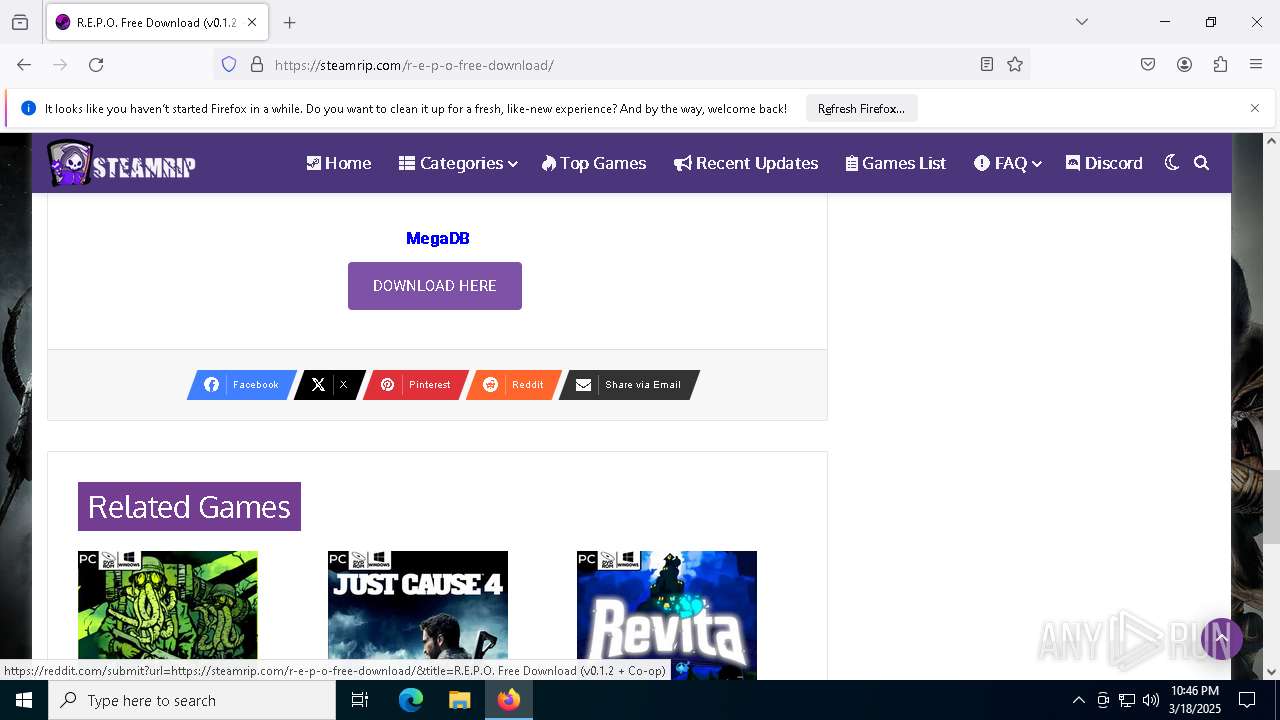1280x720 pixels.
Task: Expand the Categories menu
Action: 458,163
